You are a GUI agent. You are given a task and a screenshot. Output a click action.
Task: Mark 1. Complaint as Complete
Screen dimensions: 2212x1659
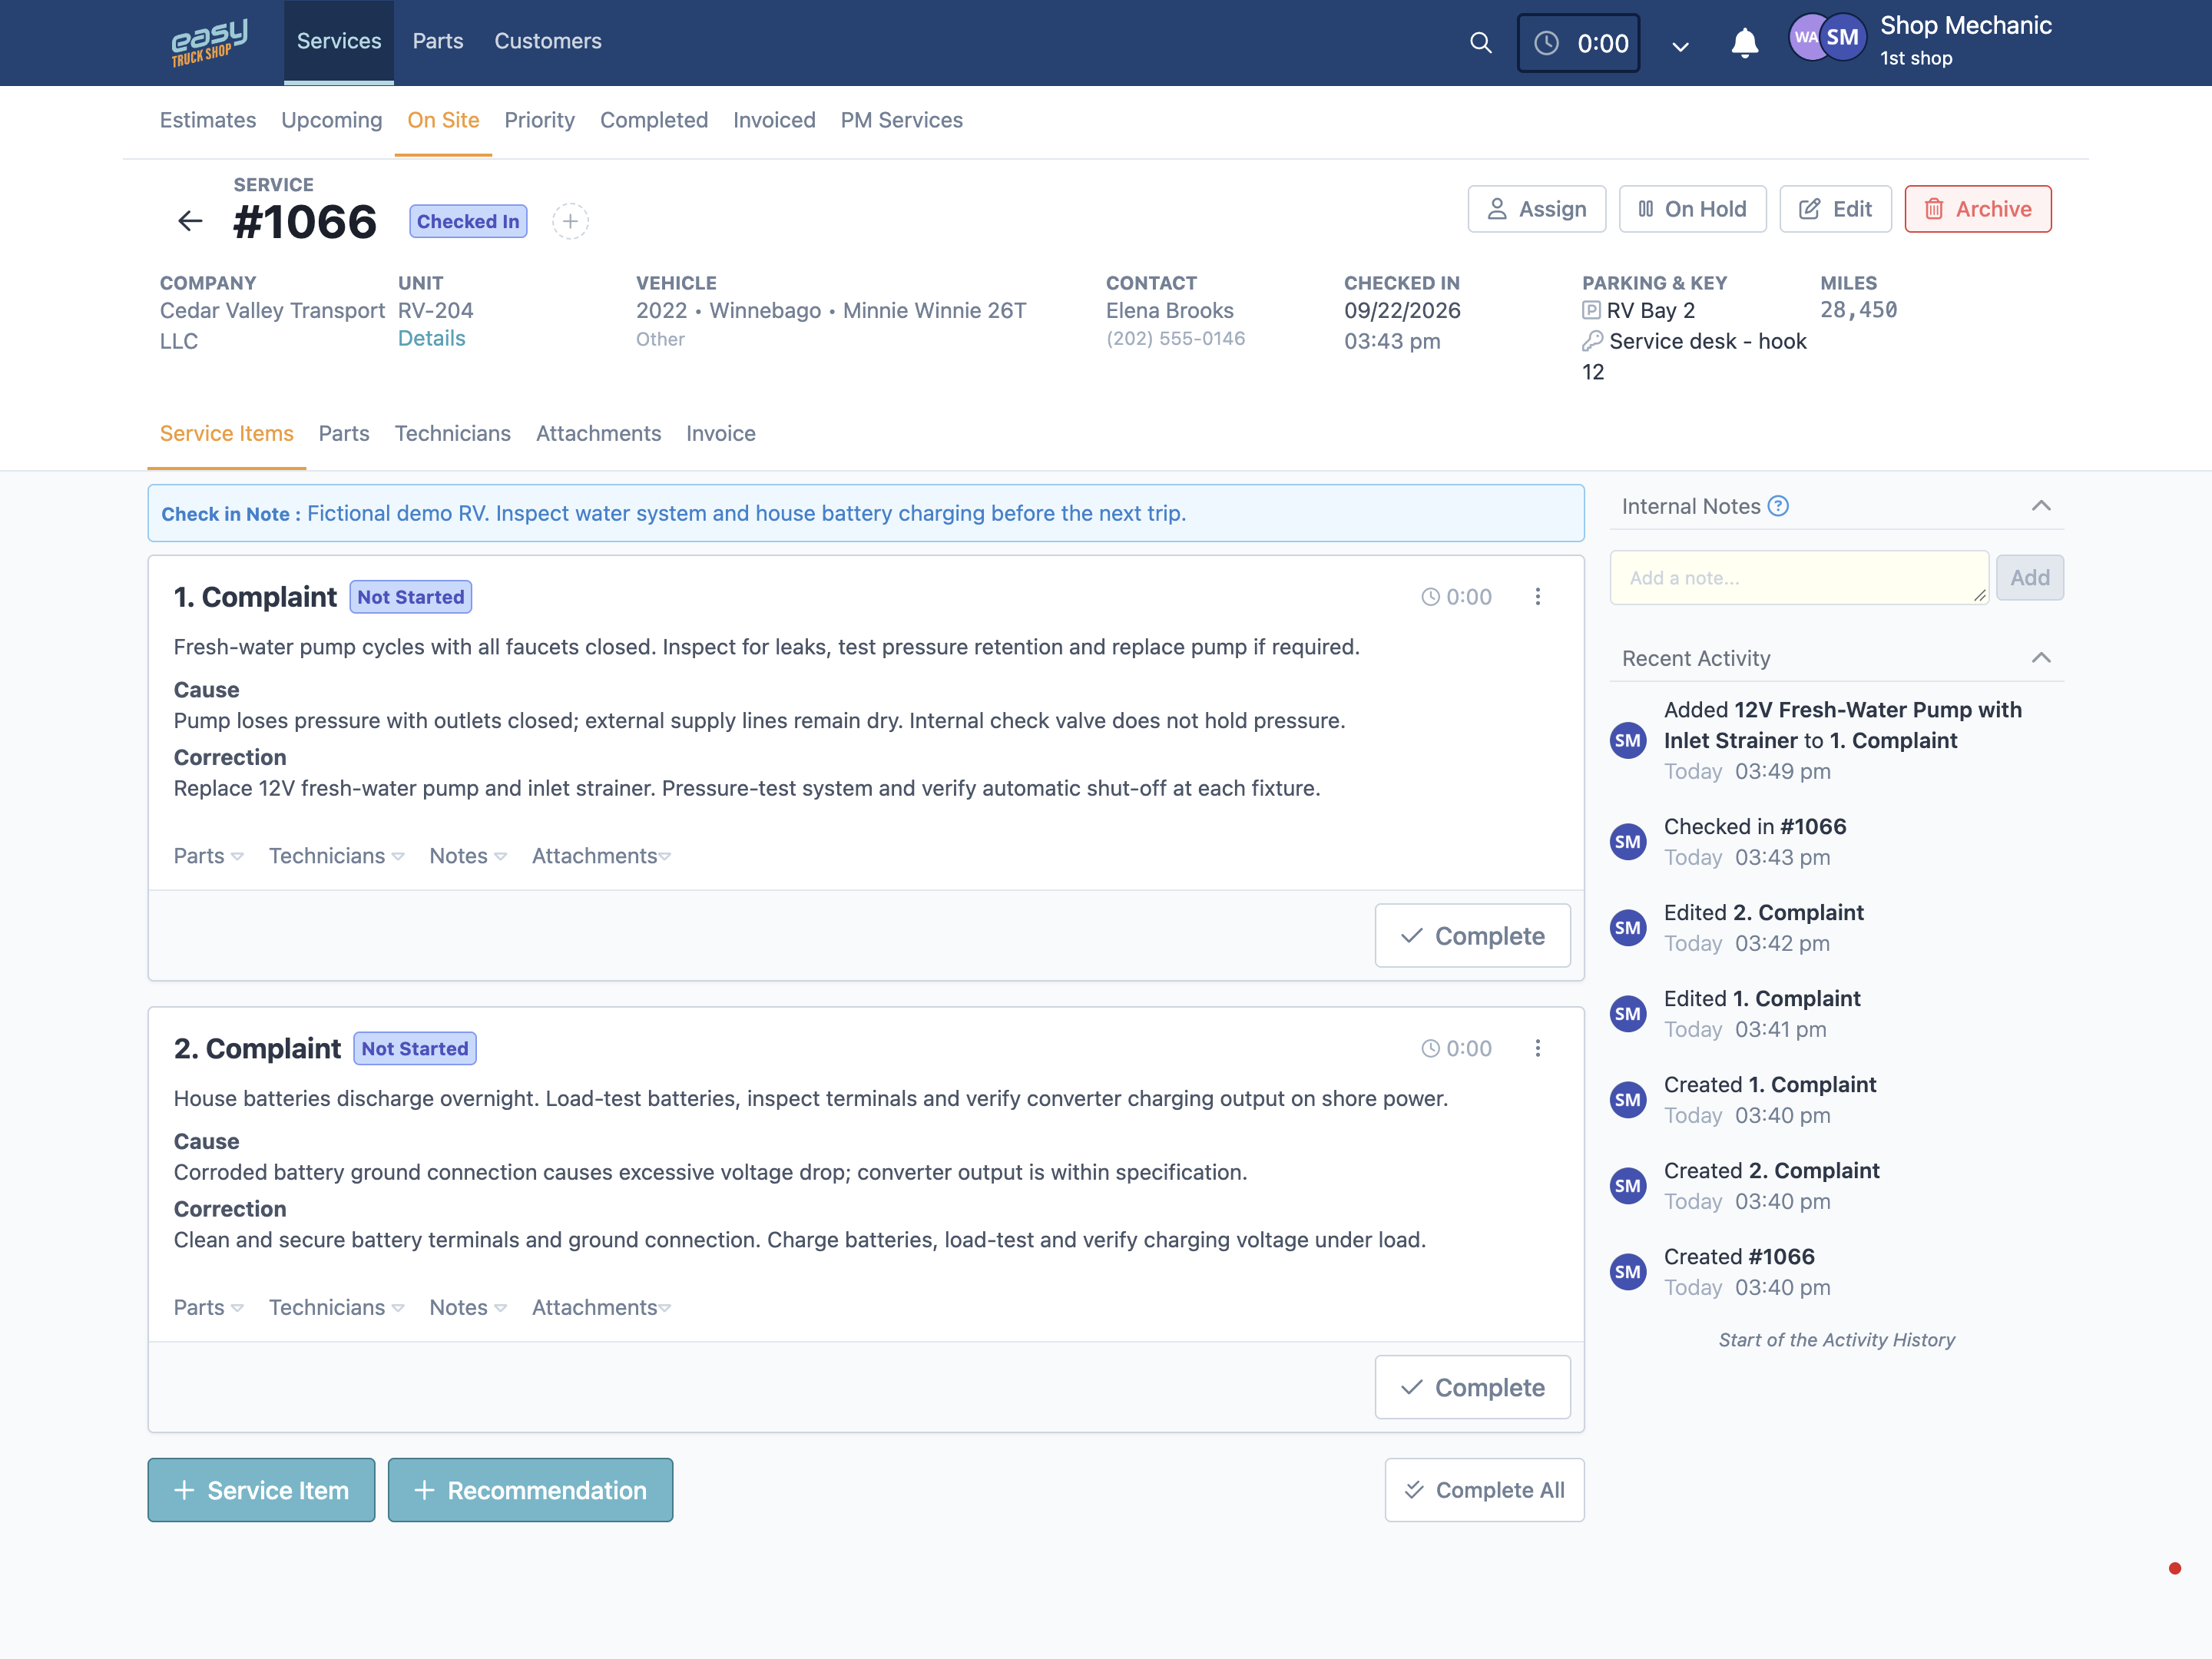1472,936
